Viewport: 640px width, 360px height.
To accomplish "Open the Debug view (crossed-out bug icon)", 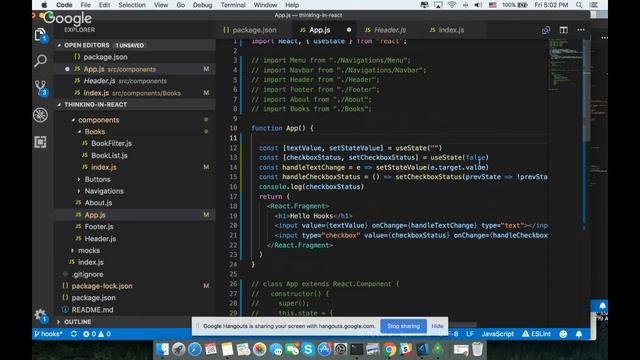I will click(40, 115).
